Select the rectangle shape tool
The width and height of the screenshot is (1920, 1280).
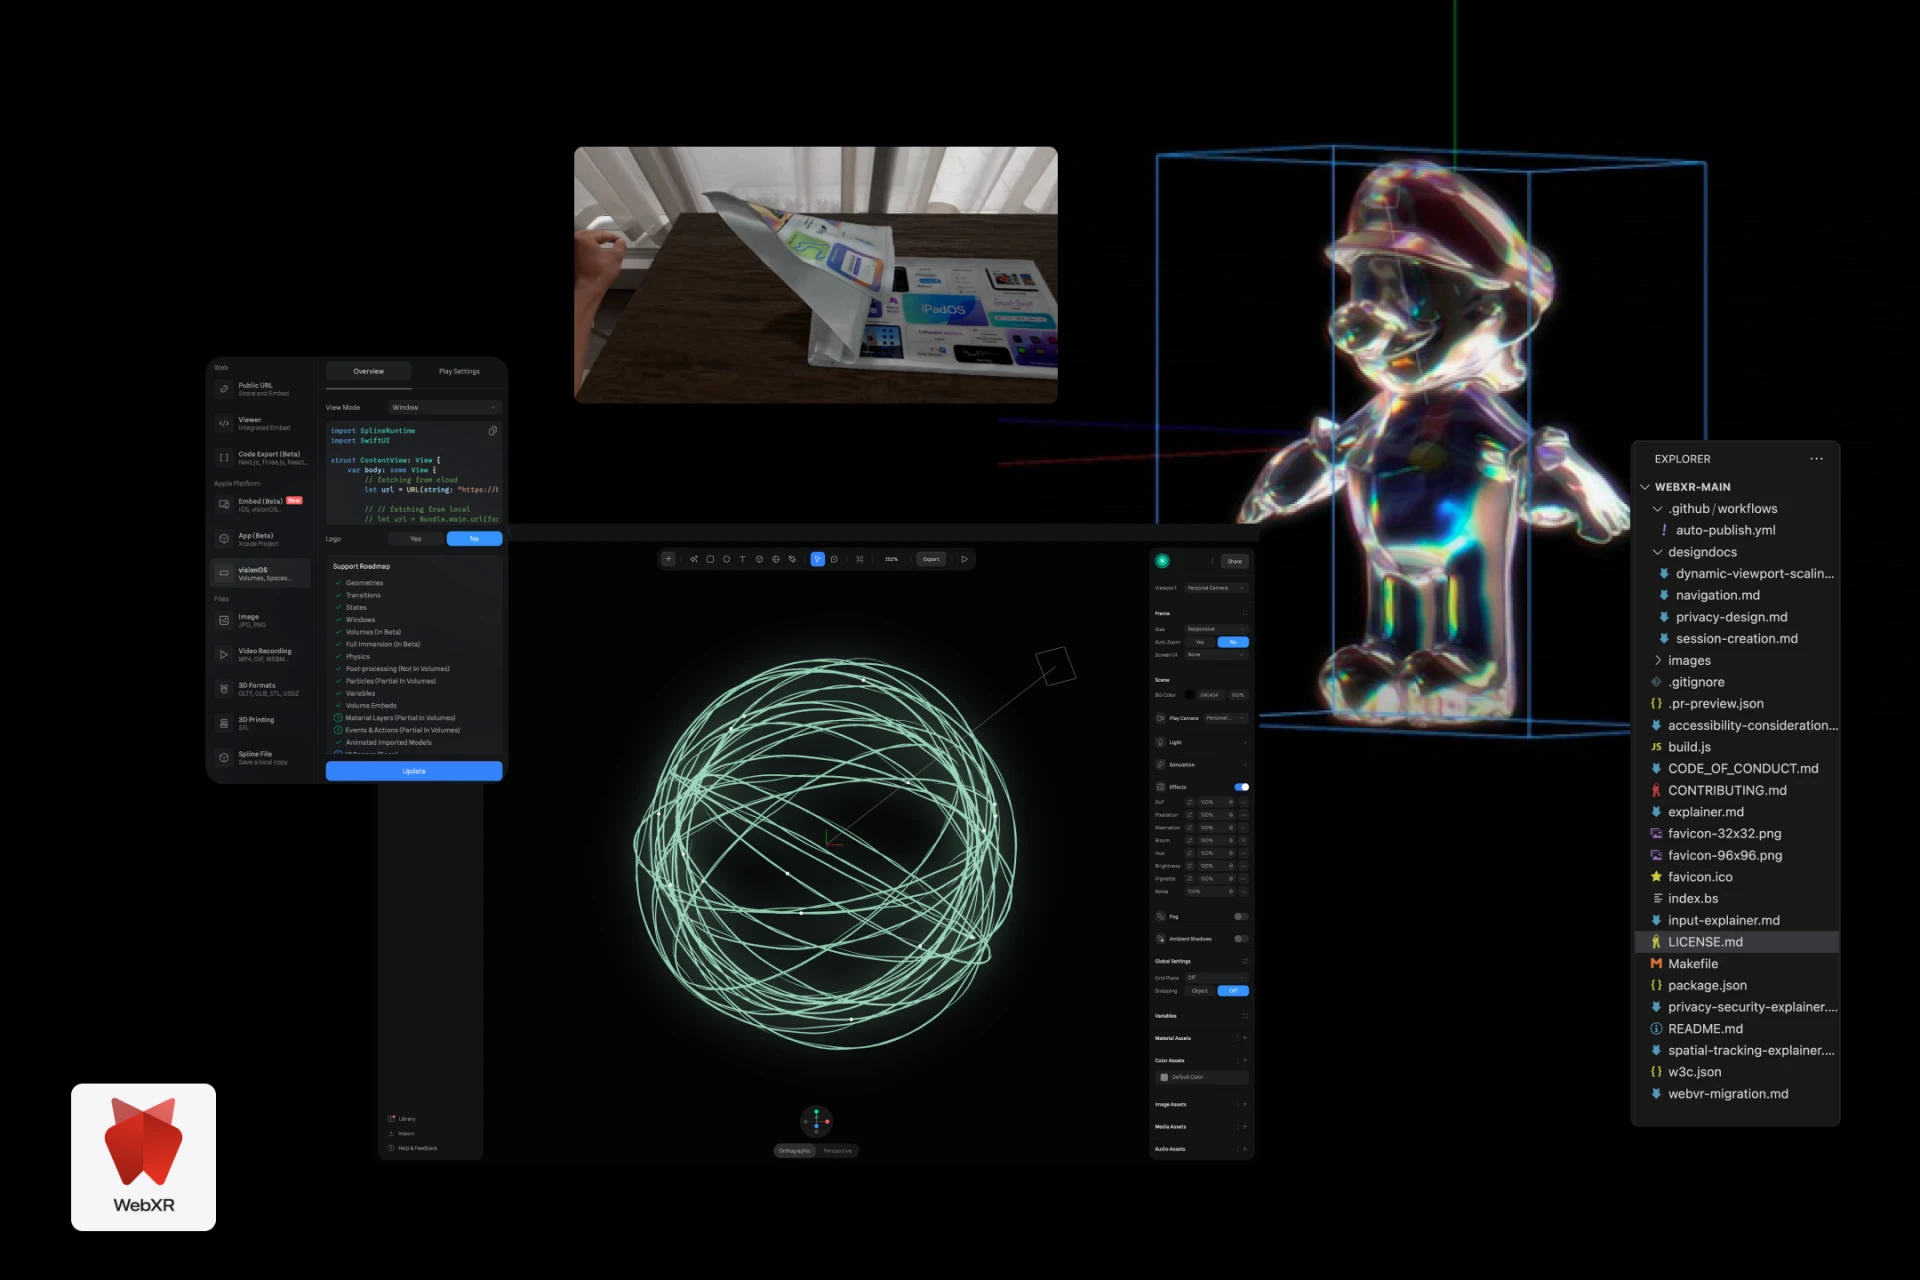pos(710,559)
